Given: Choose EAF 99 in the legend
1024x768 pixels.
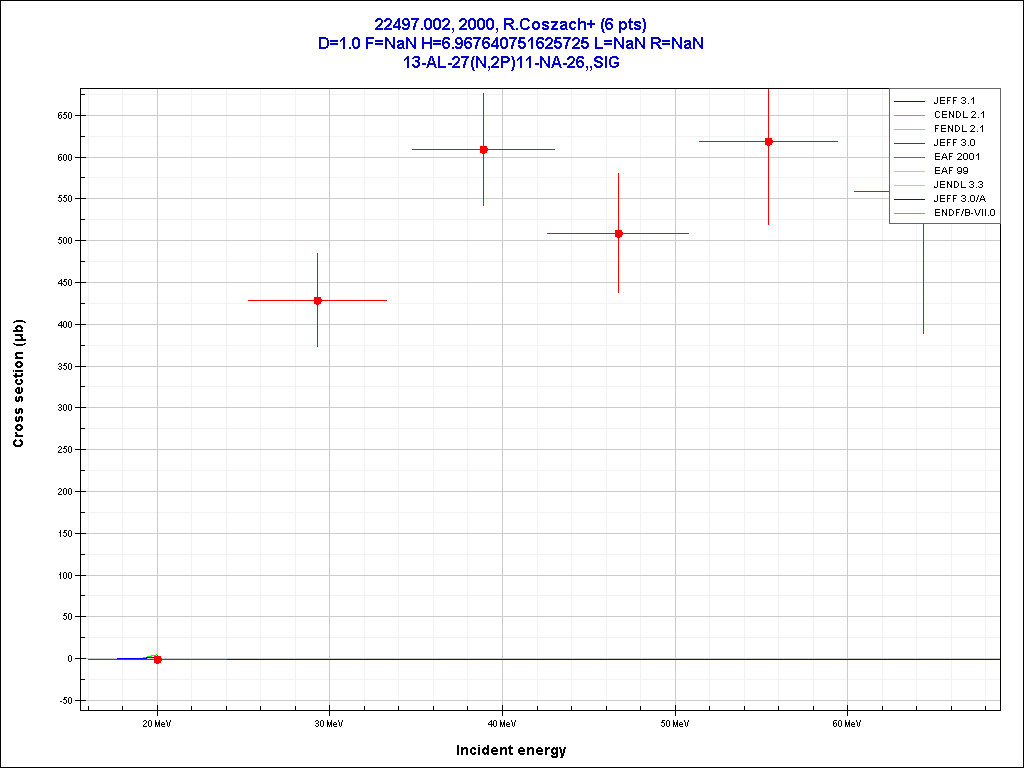Looking at the screenshot, I should coord(950,171).
